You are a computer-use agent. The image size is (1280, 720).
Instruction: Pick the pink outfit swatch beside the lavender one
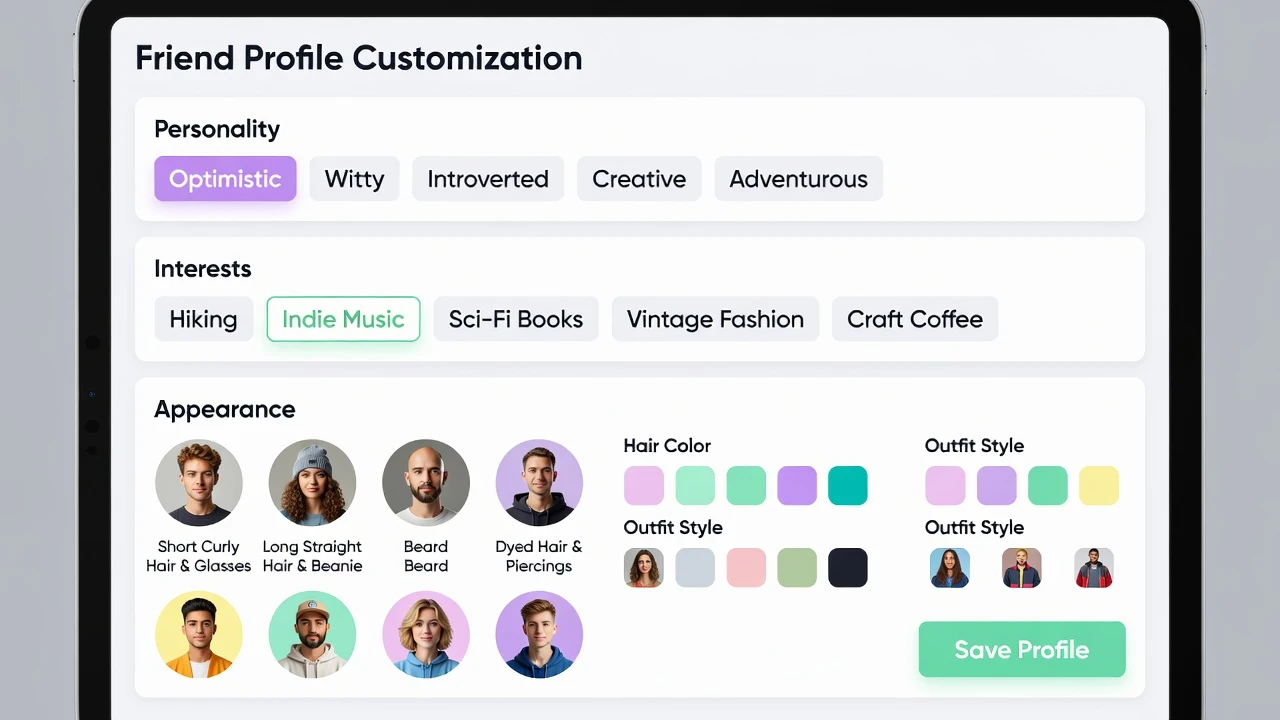click(945, 486)
